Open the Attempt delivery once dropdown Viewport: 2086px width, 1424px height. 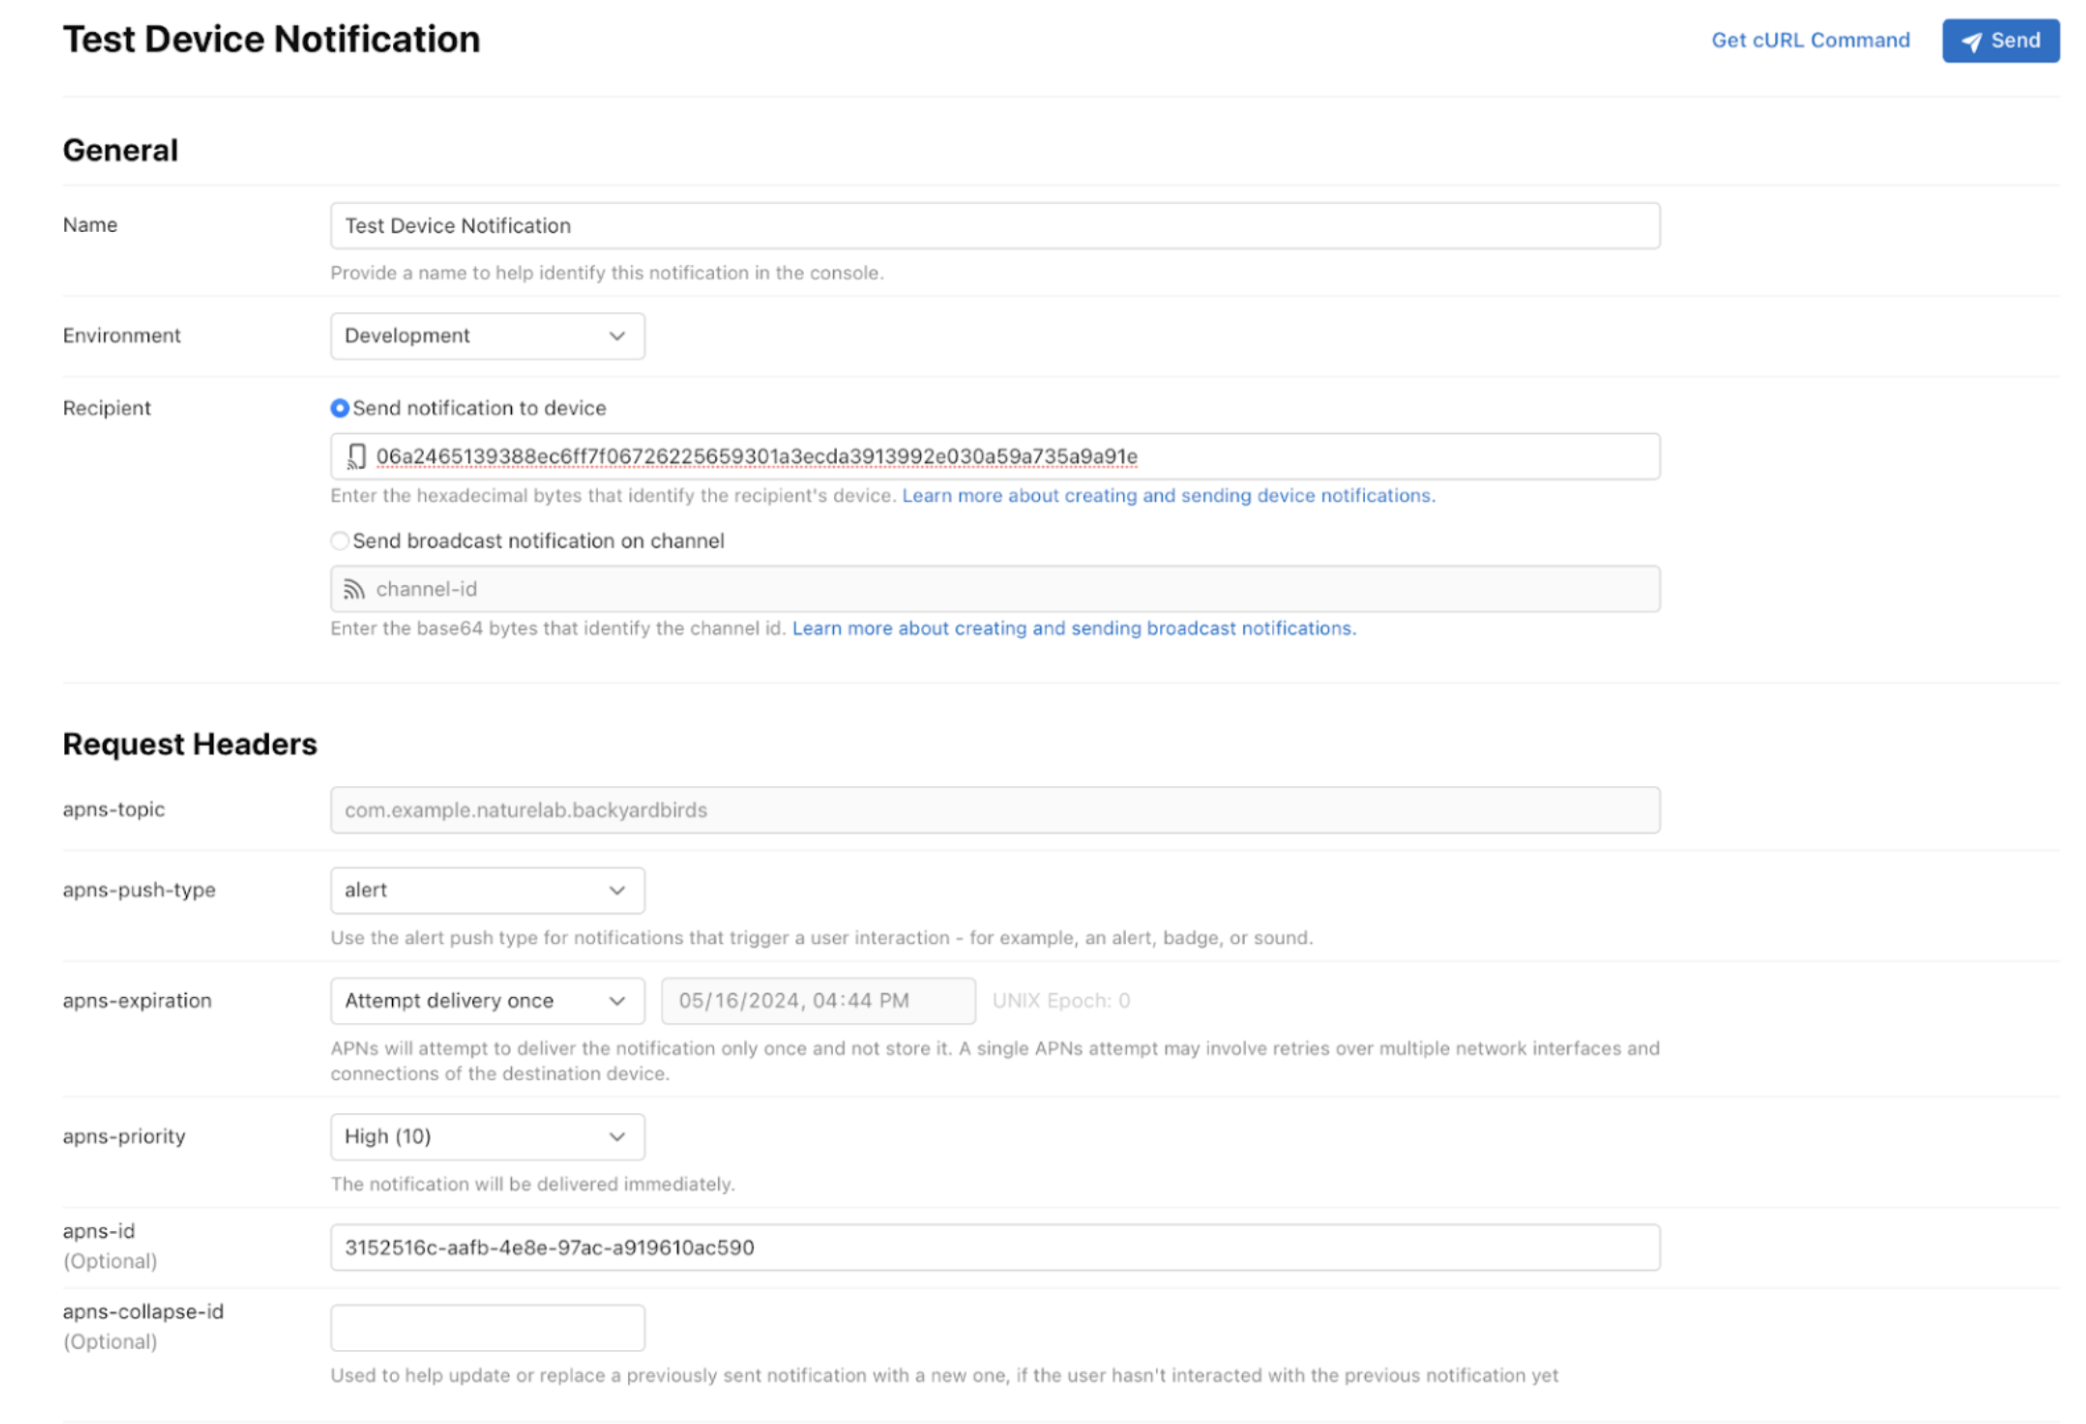[487, 1001]
